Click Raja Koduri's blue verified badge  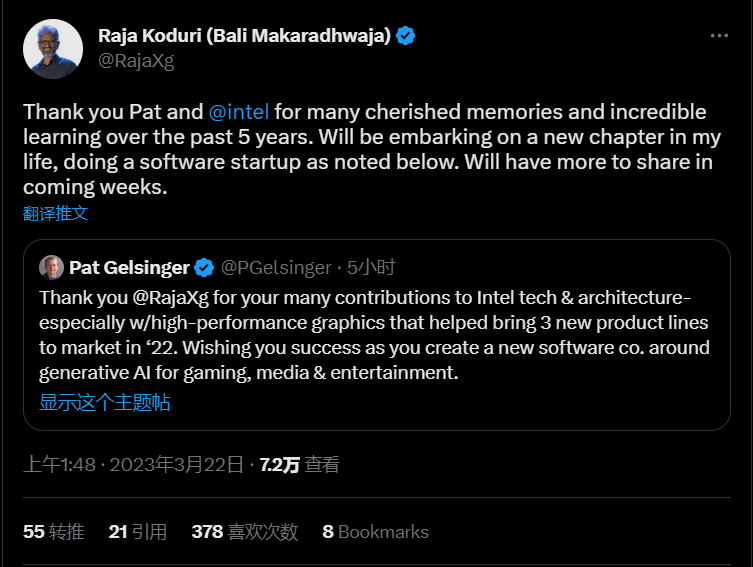tap(406, 36)
